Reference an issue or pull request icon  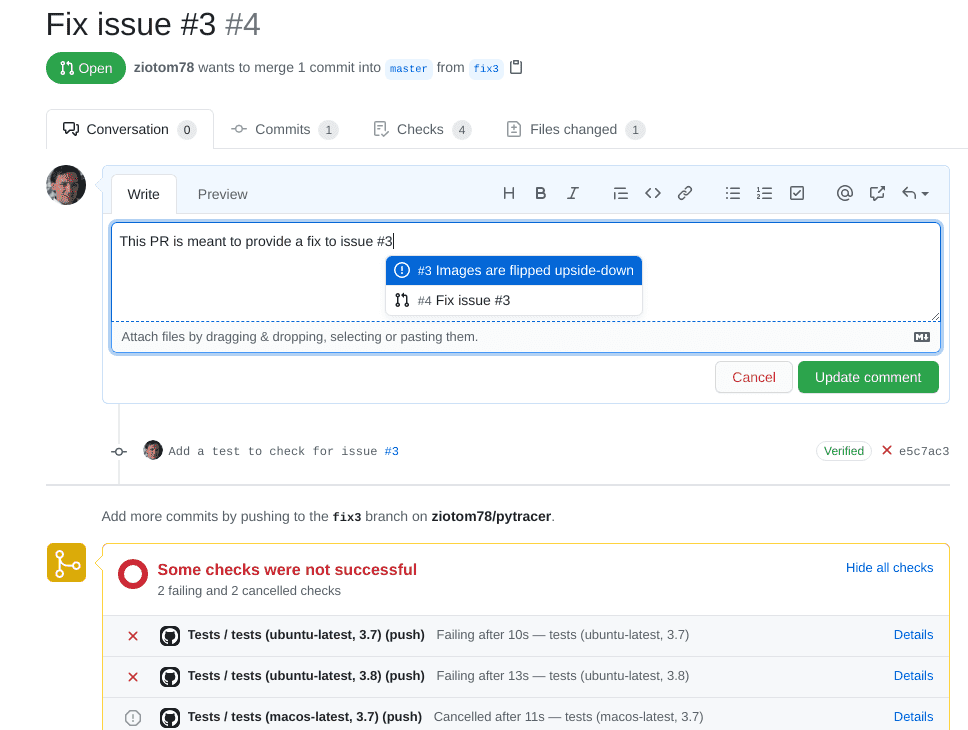(877, 194)
